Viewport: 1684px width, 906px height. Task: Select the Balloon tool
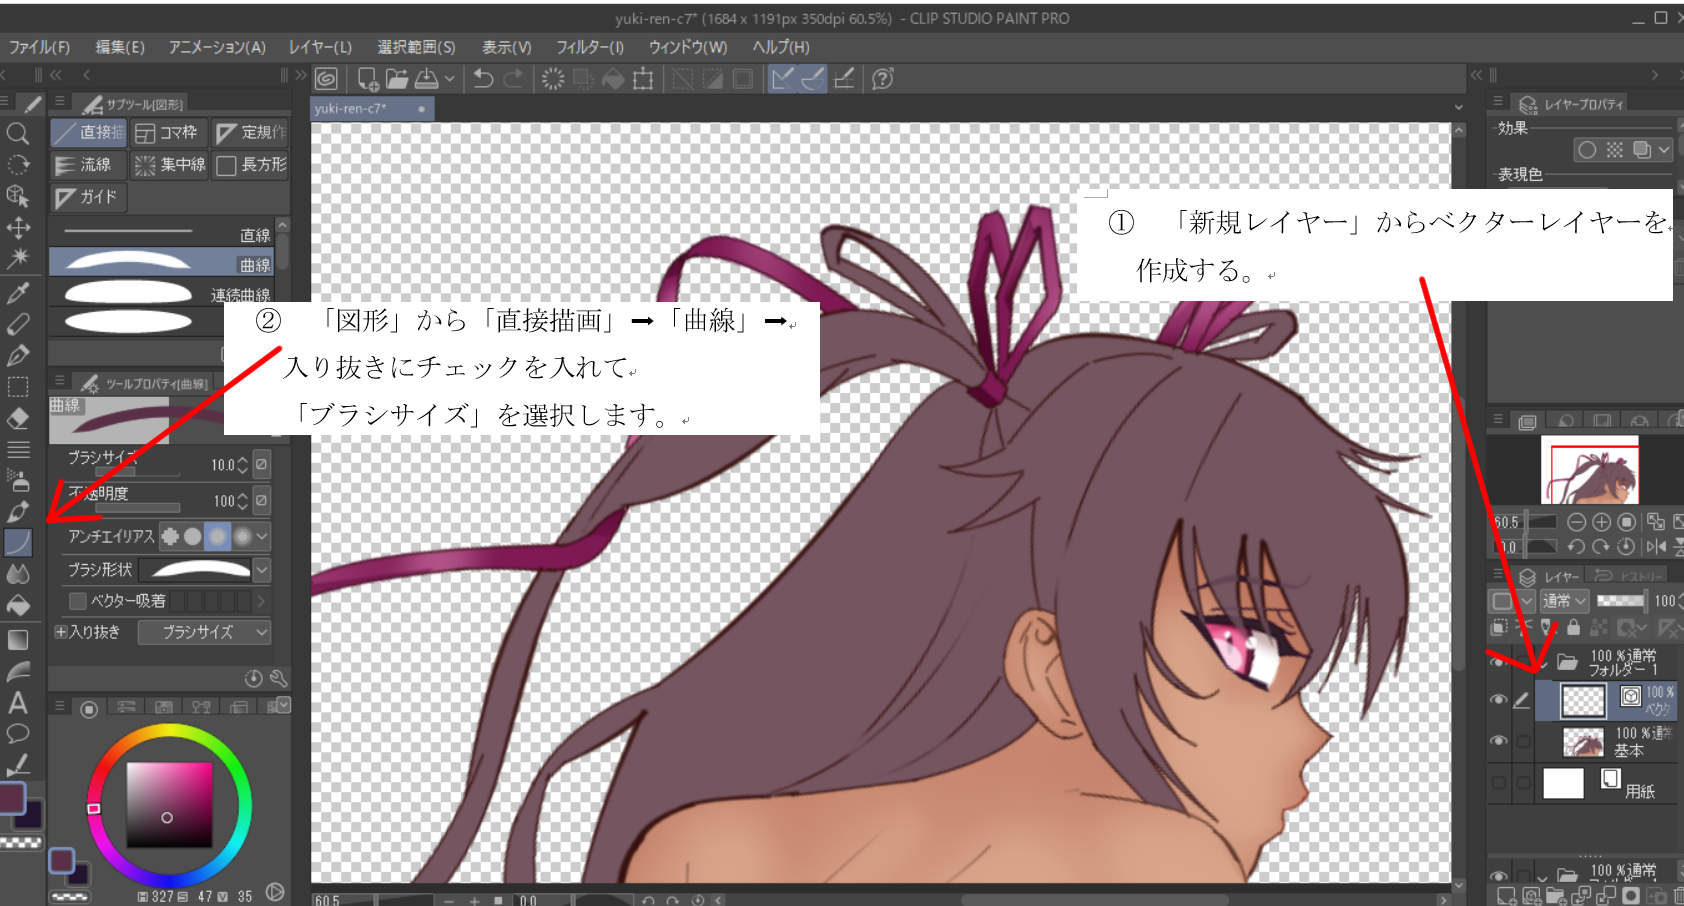click(x=17, y=734)
